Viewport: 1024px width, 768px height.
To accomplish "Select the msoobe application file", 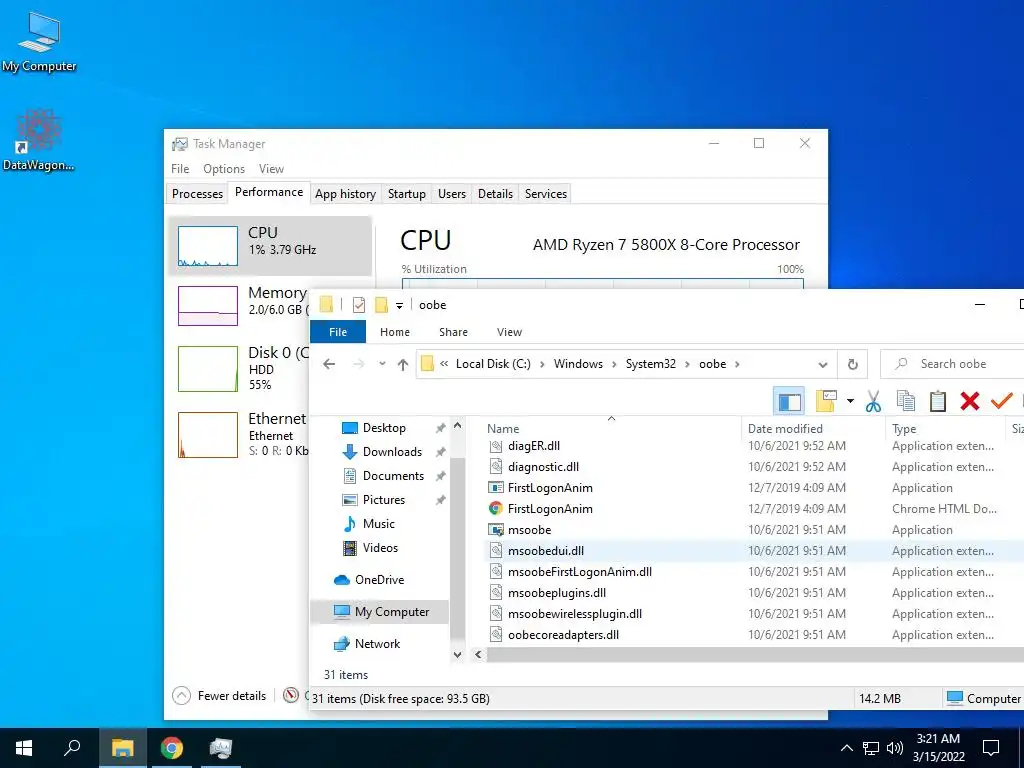I will tap(530, 530).
